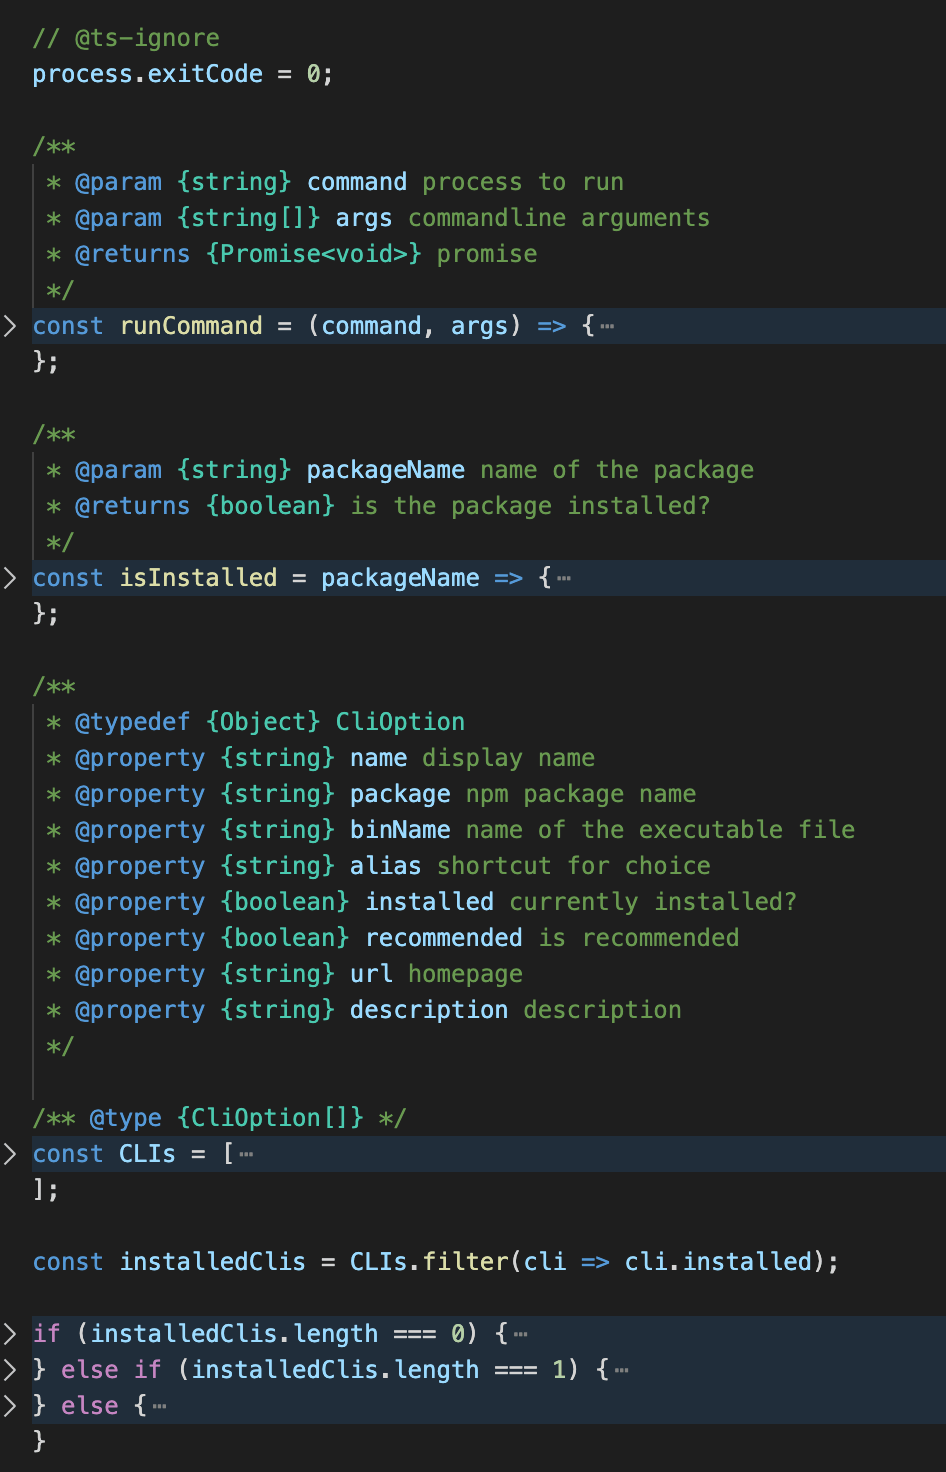Click the ellipsis on the 'length === 0' line

[520, 1335]
